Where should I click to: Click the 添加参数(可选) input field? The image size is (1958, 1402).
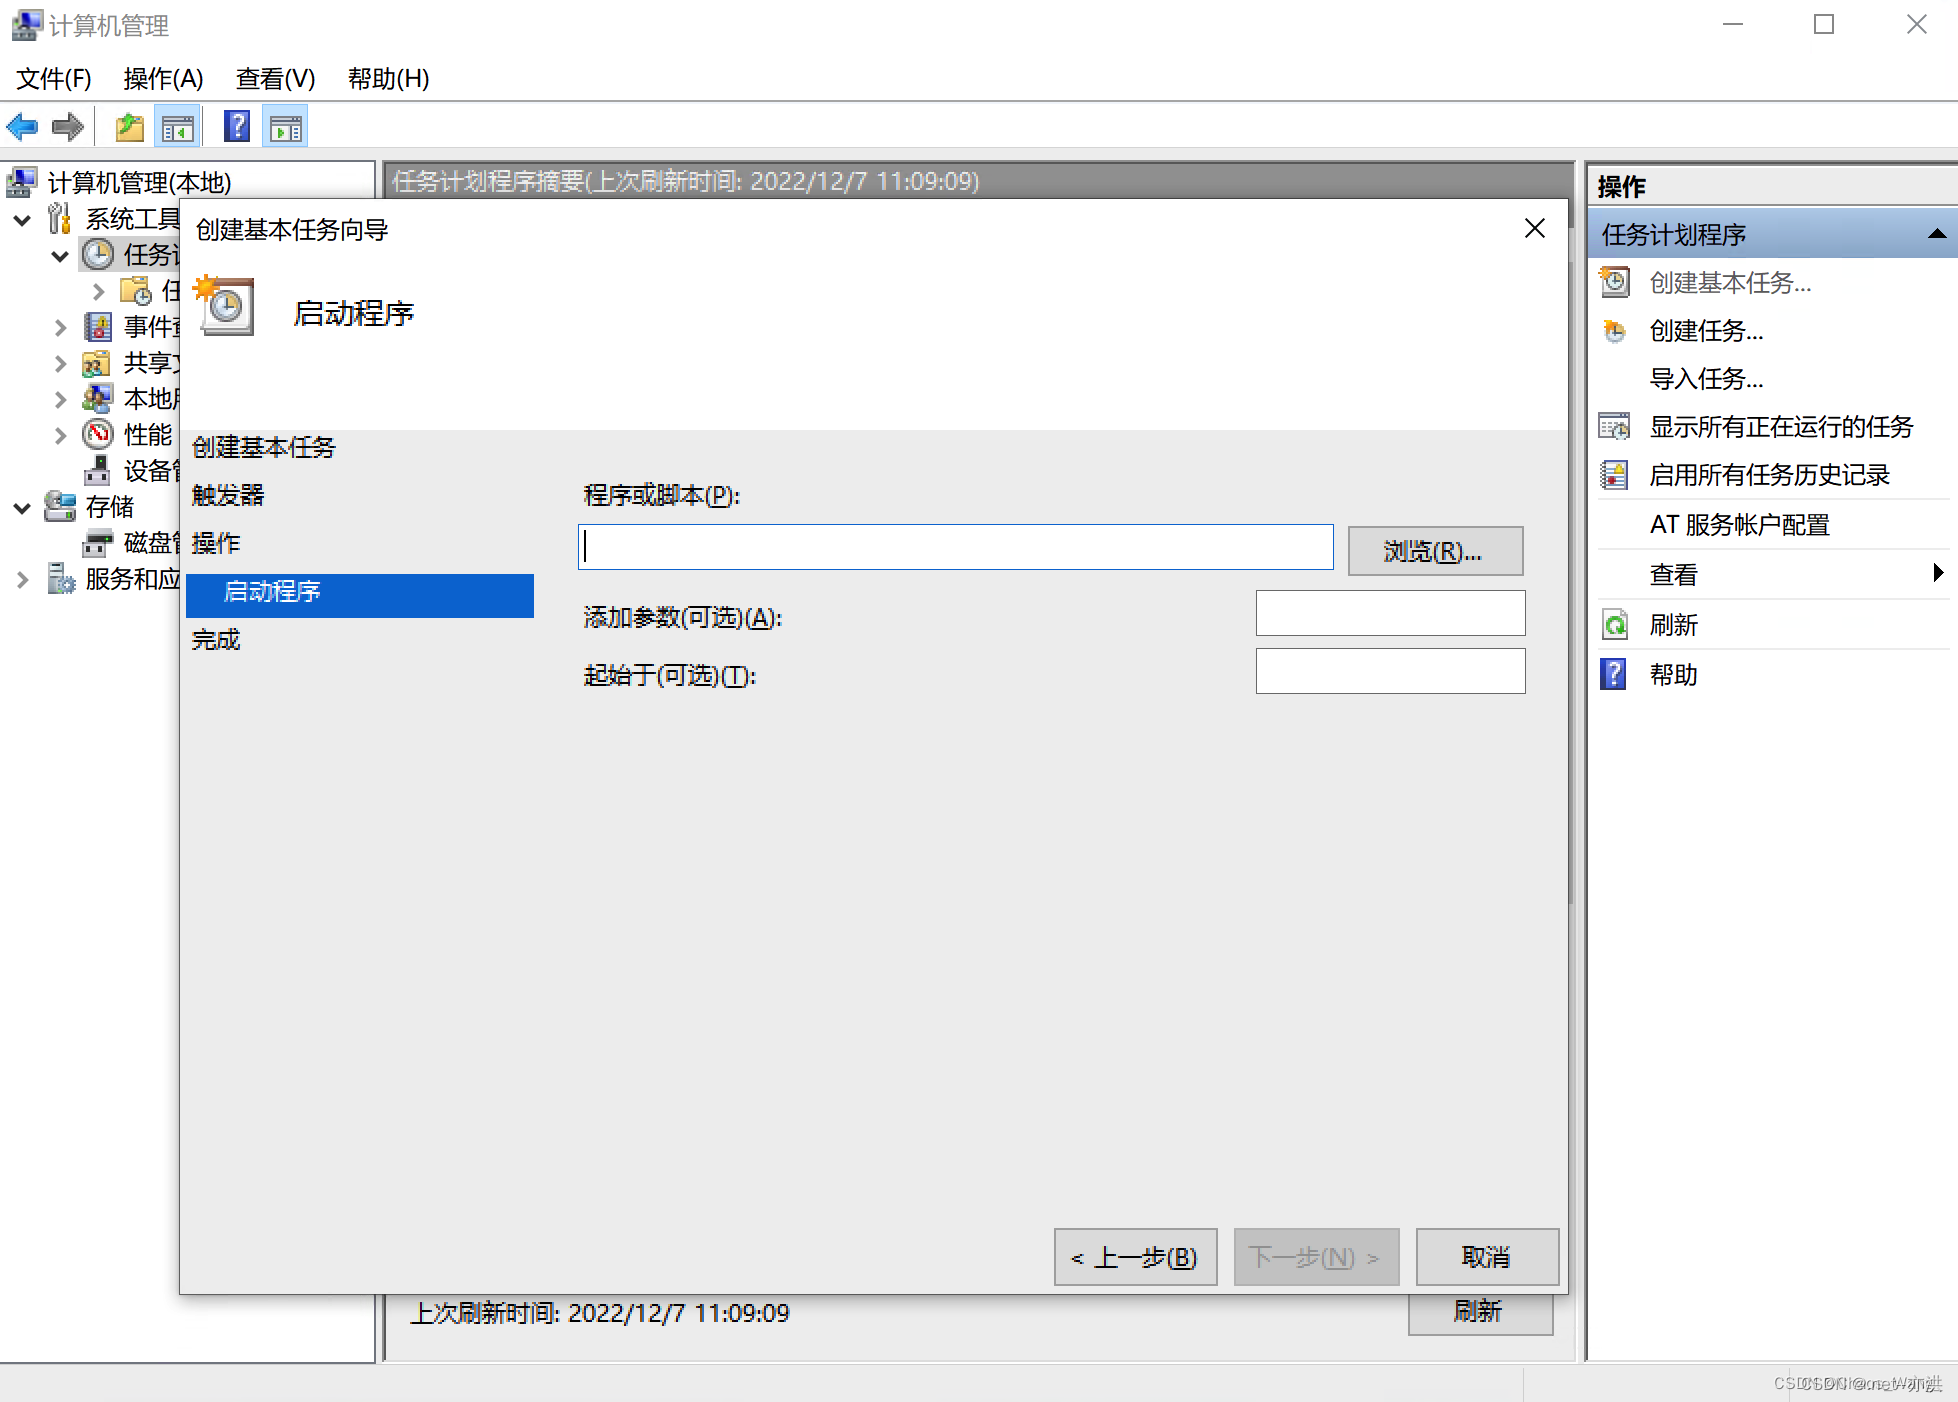click(x=1390, y=613)
